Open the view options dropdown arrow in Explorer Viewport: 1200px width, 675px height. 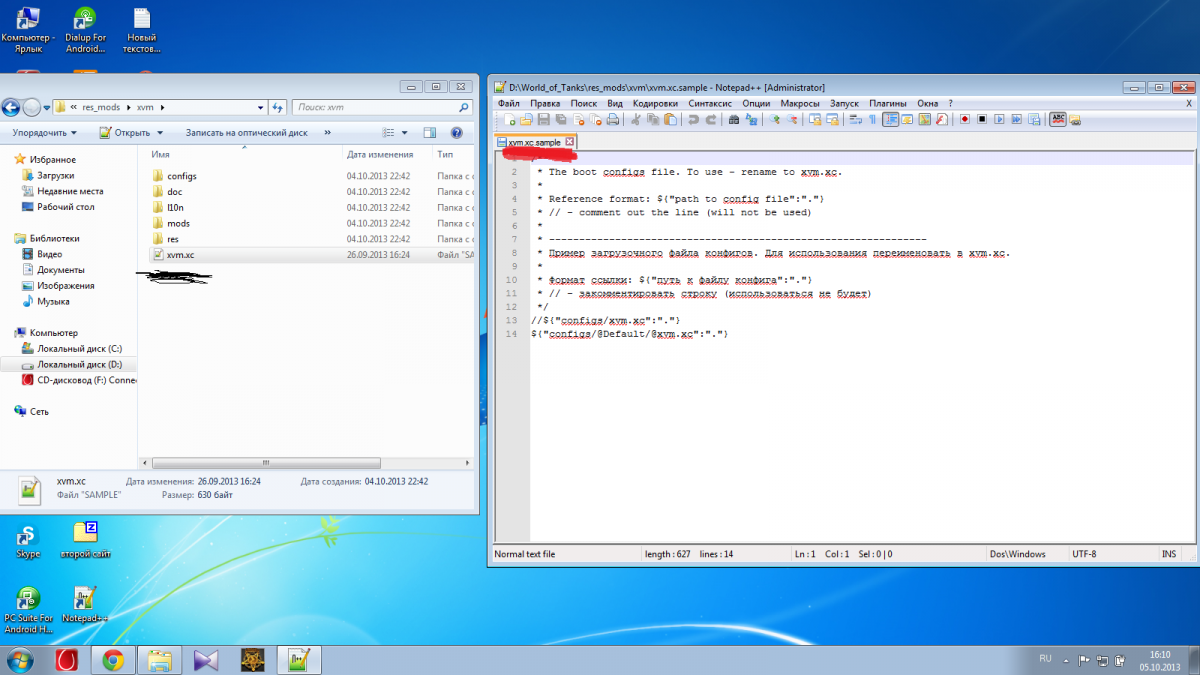tap(404, 132)
